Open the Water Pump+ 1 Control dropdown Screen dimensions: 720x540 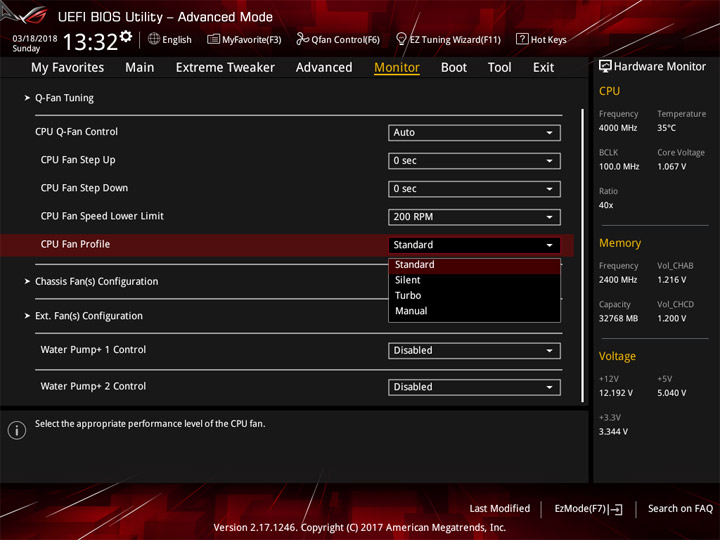[474, 350]
